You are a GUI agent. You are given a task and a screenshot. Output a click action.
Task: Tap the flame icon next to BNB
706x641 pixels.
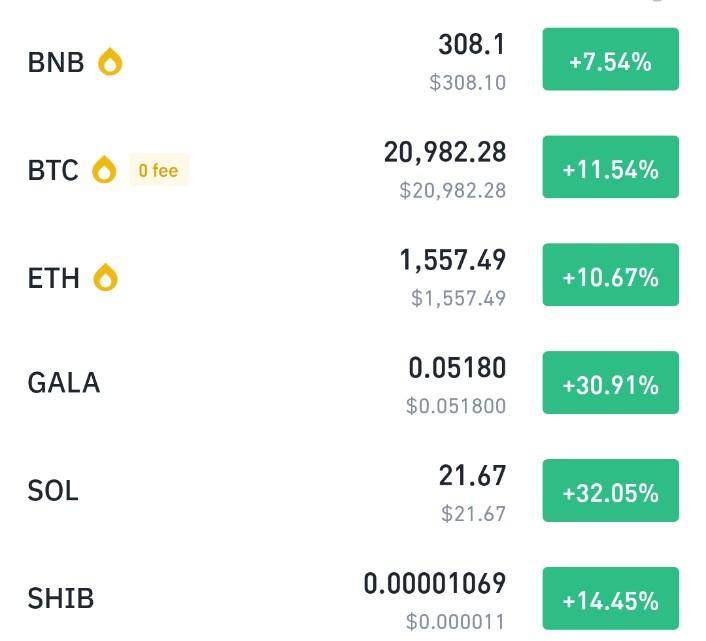tap(110, 61)
